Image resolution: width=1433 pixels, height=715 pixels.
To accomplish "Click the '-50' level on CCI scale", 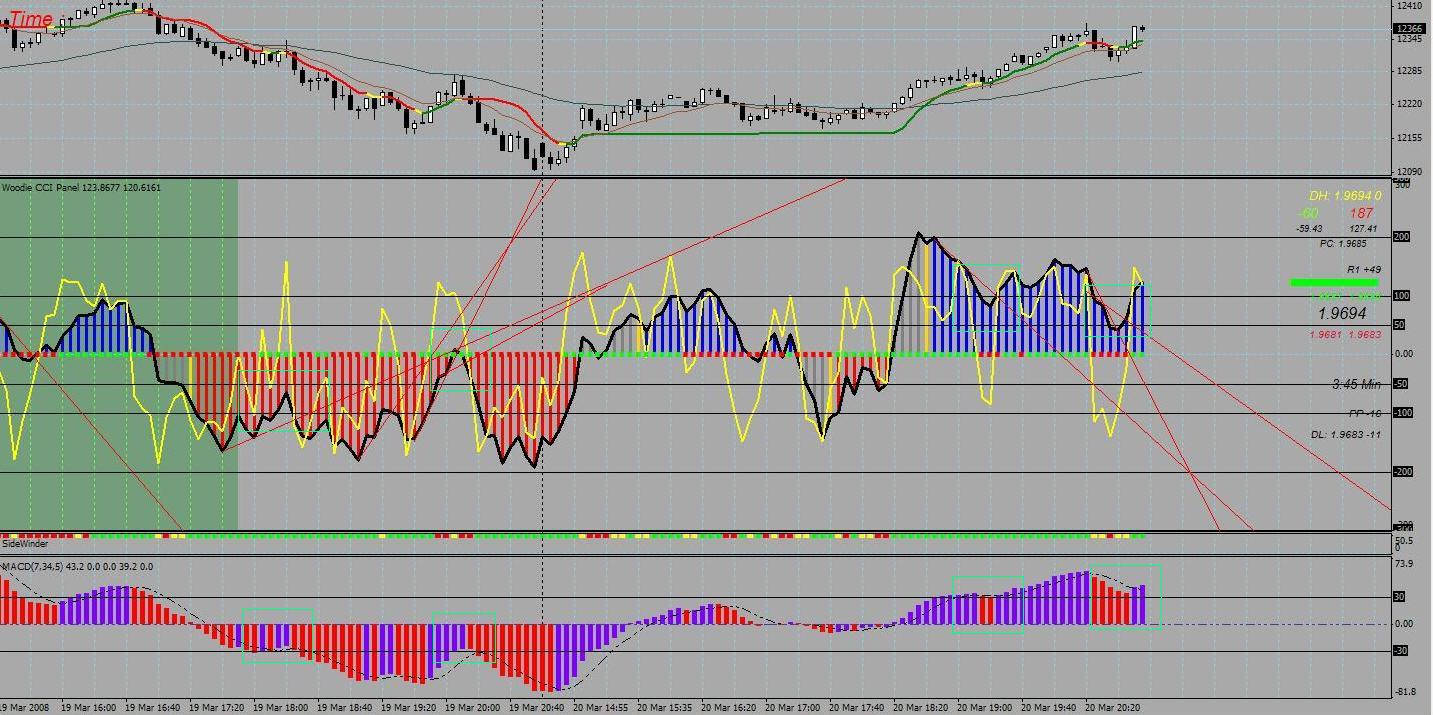I will (x=1401, y=384).
